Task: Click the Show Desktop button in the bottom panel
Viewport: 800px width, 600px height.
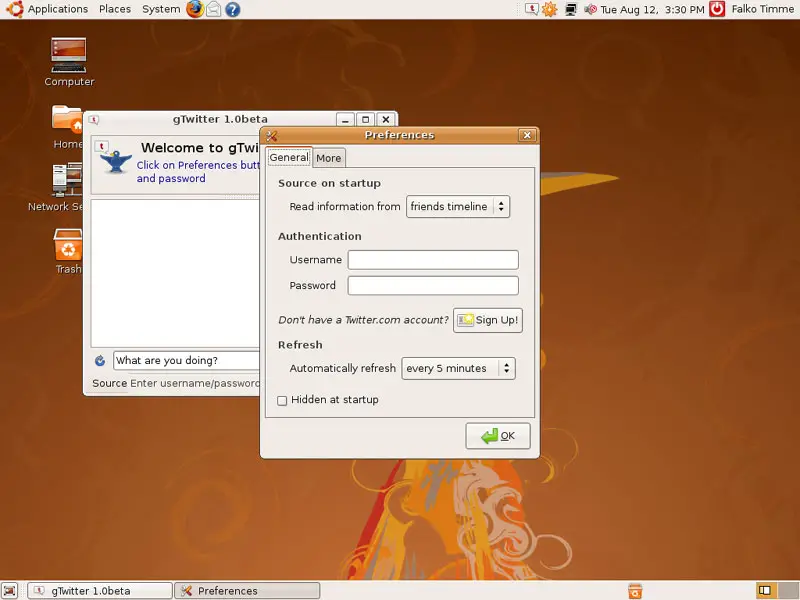Action: (10, 591)
